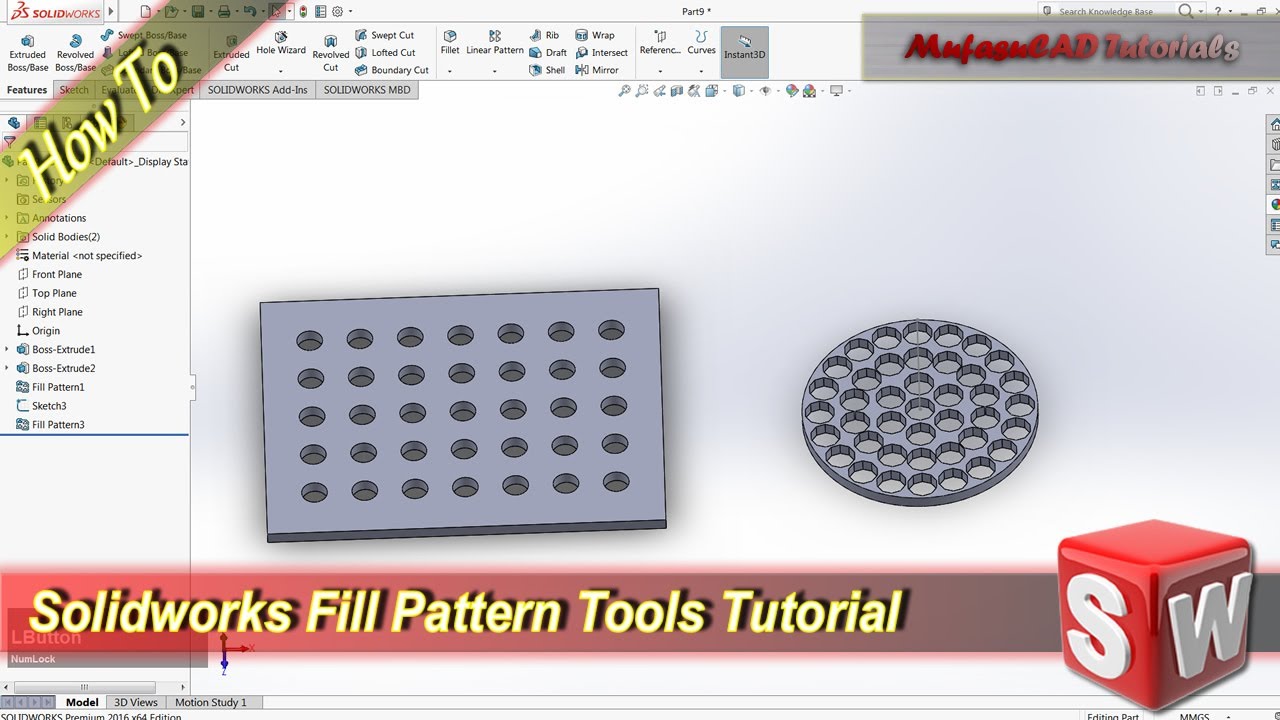
Task: Select the Revolved Boss/Base tool
Action: [x=75, y=52]
